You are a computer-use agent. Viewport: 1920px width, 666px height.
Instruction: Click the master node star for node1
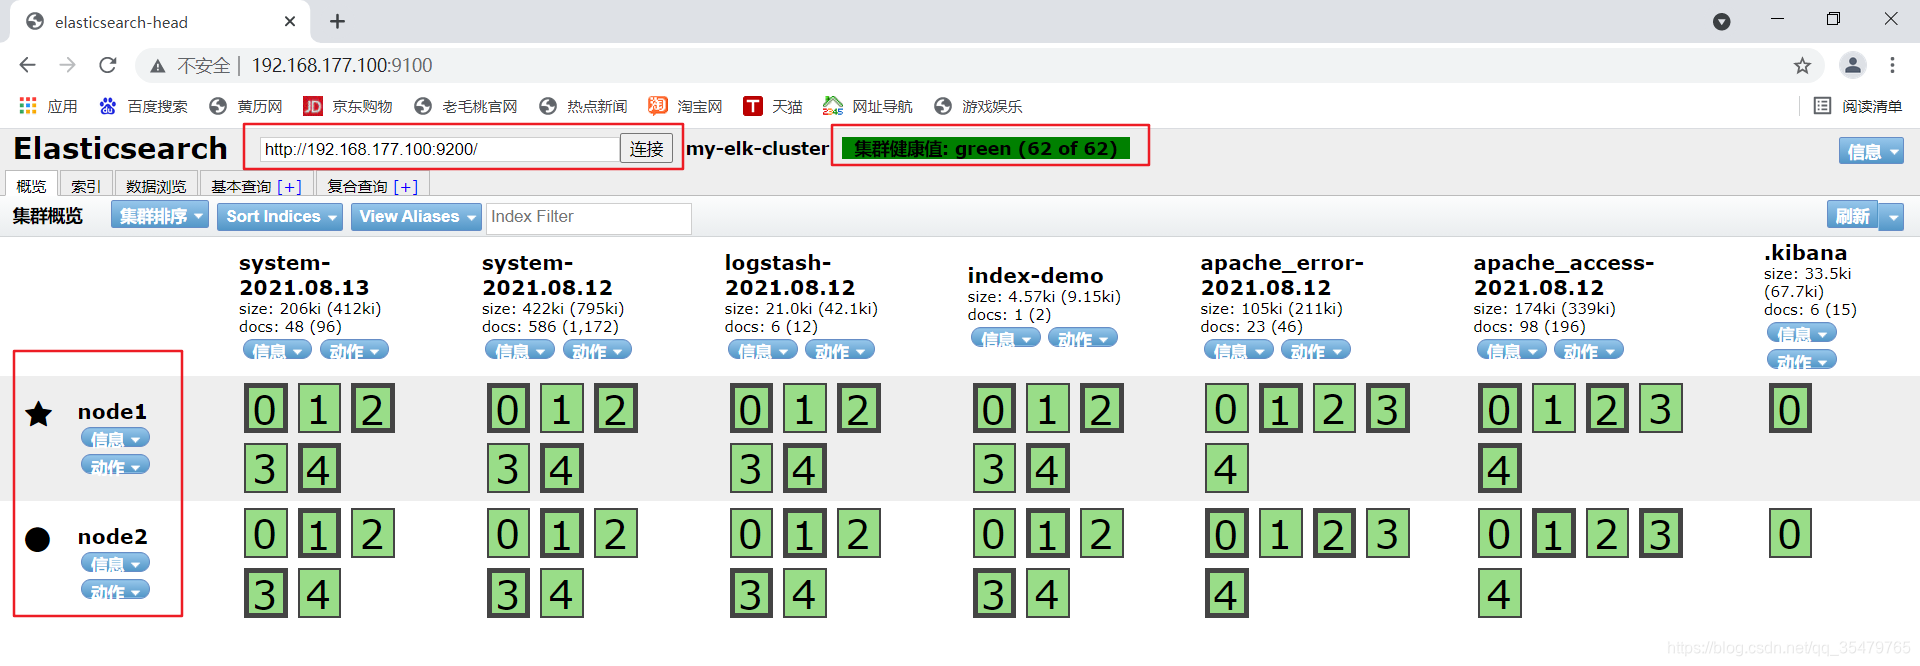(x=39, y=413)
